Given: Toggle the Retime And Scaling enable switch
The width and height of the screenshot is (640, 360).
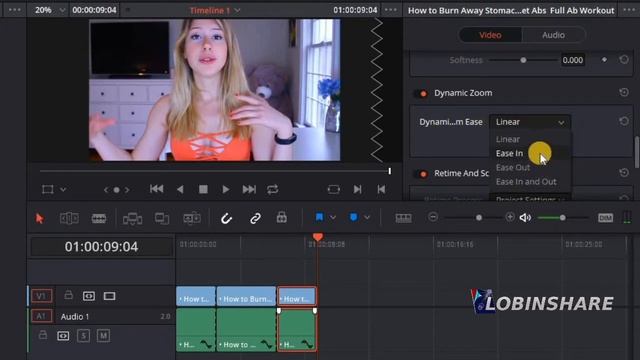Looking at the screenshot, I should (421, 174).
